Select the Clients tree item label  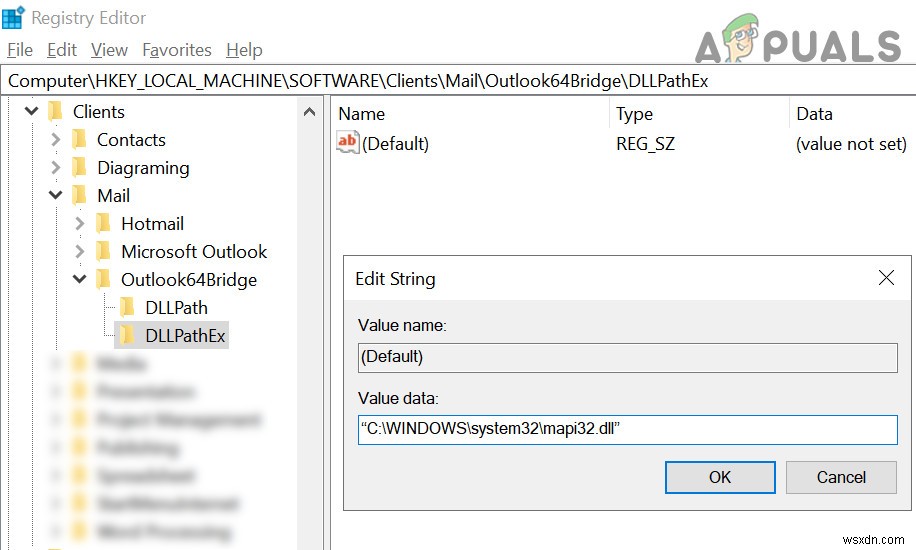coord(99,112)
